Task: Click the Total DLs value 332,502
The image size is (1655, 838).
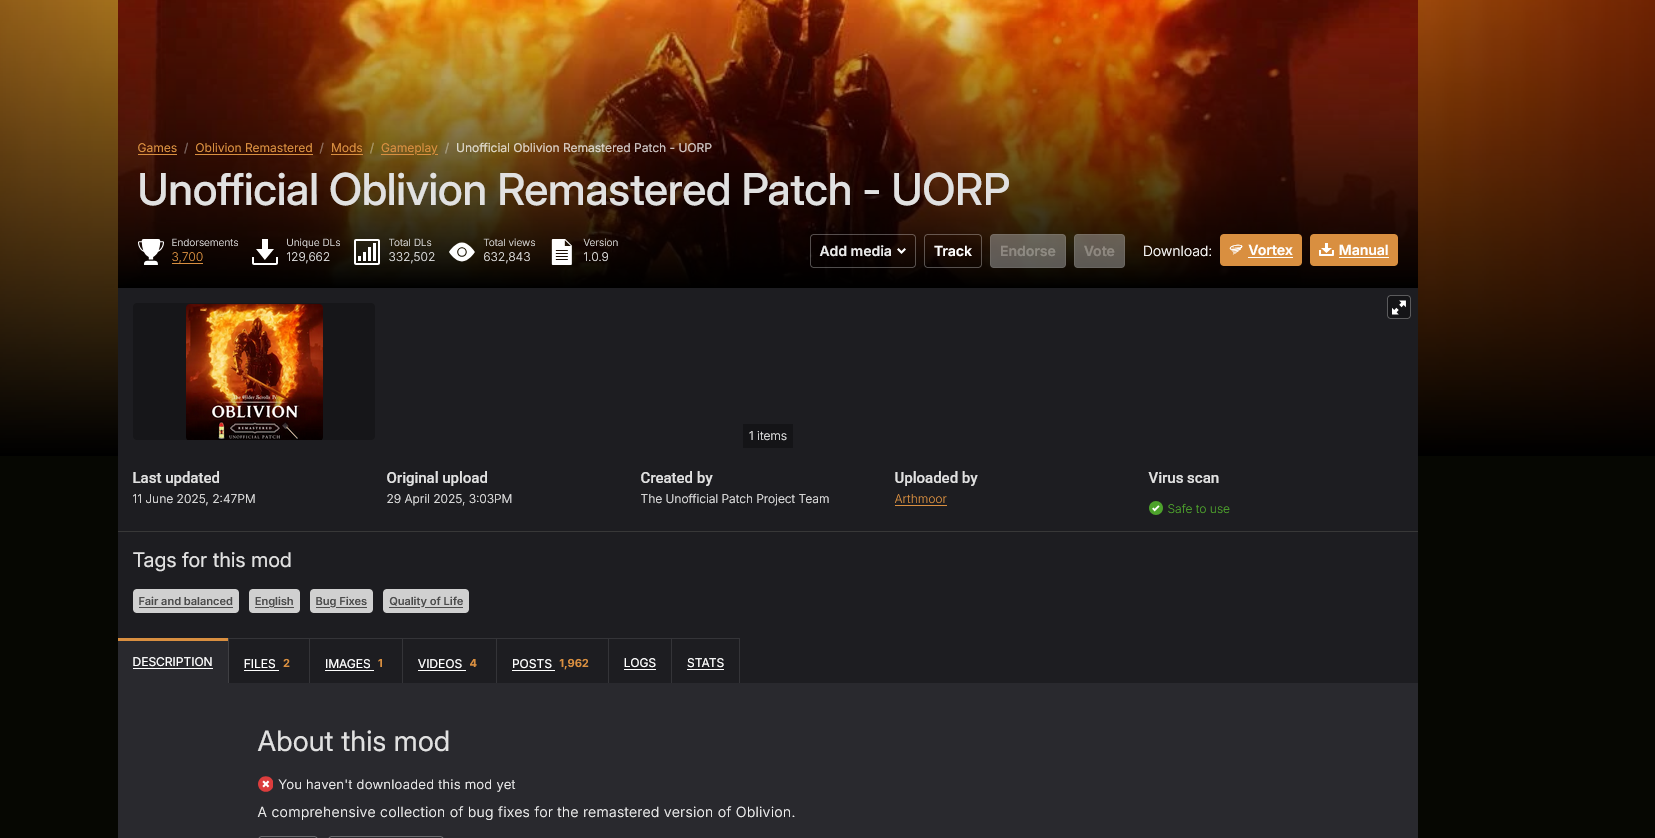Action: coord(412,257)
